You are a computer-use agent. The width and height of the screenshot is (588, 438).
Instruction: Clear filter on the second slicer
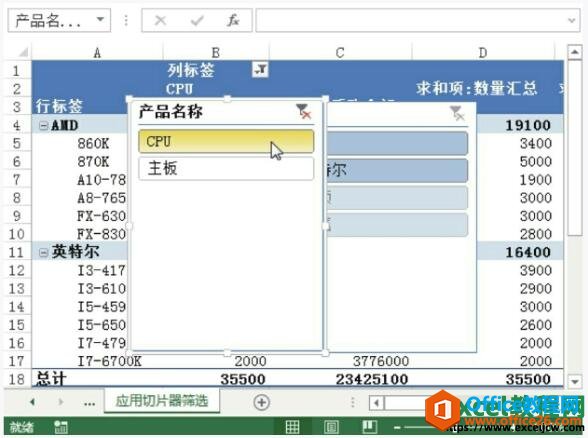pos(457,113)
